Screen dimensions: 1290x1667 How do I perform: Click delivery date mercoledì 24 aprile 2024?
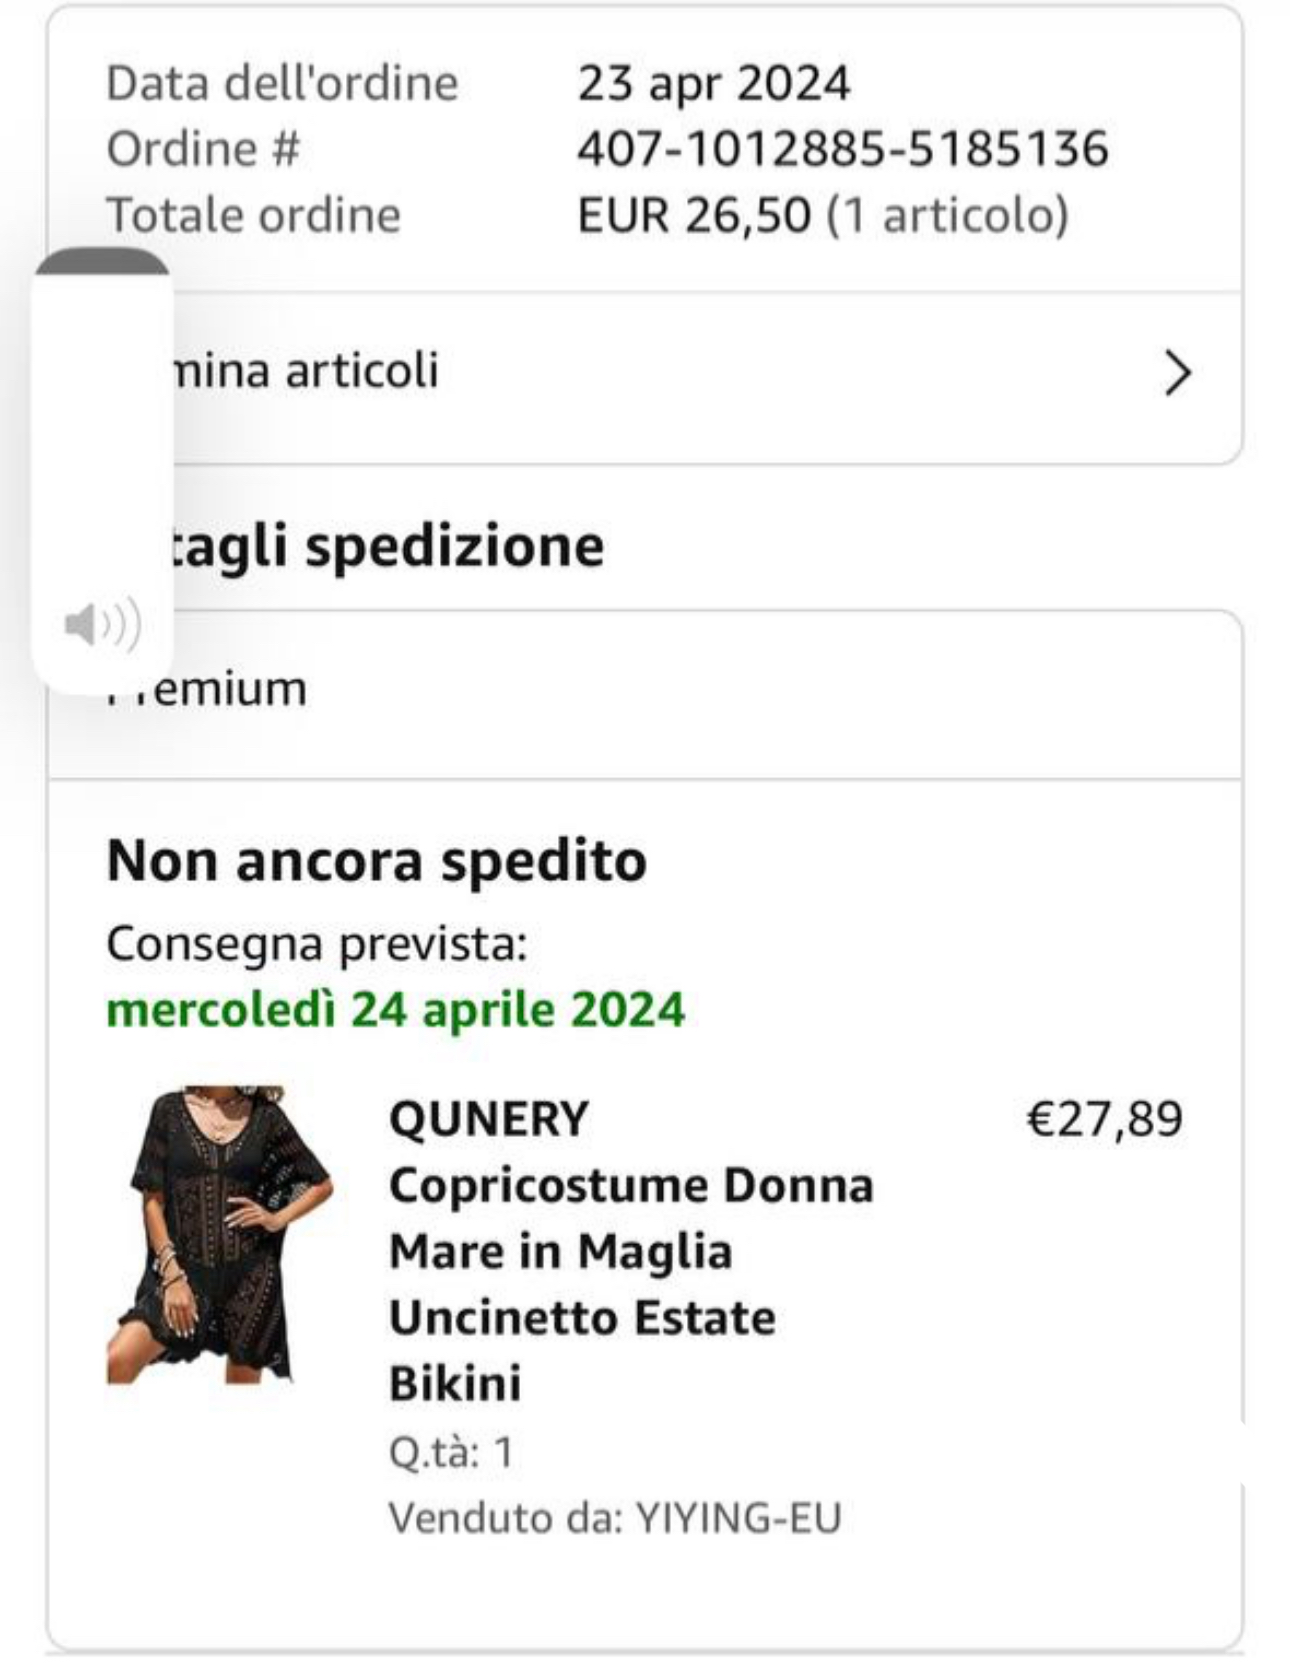click(395, 1009)
